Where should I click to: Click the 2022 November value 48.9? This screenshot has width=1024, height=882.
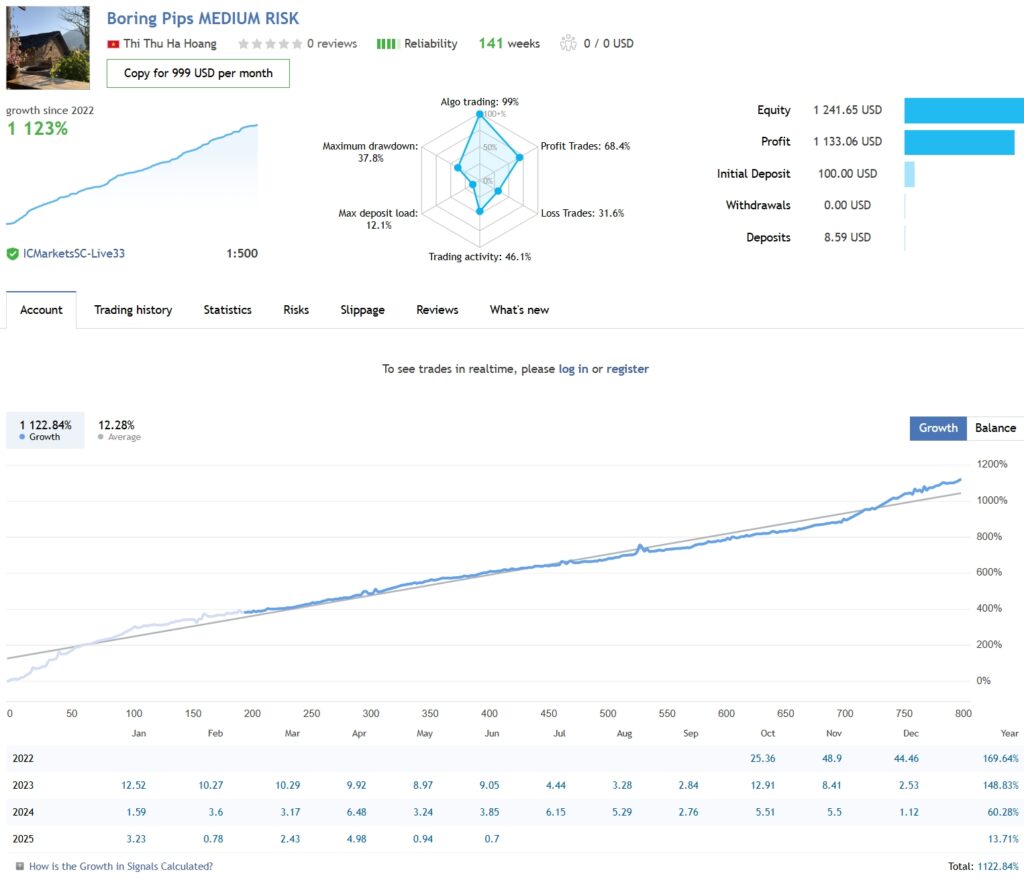[x=831, y=759]
